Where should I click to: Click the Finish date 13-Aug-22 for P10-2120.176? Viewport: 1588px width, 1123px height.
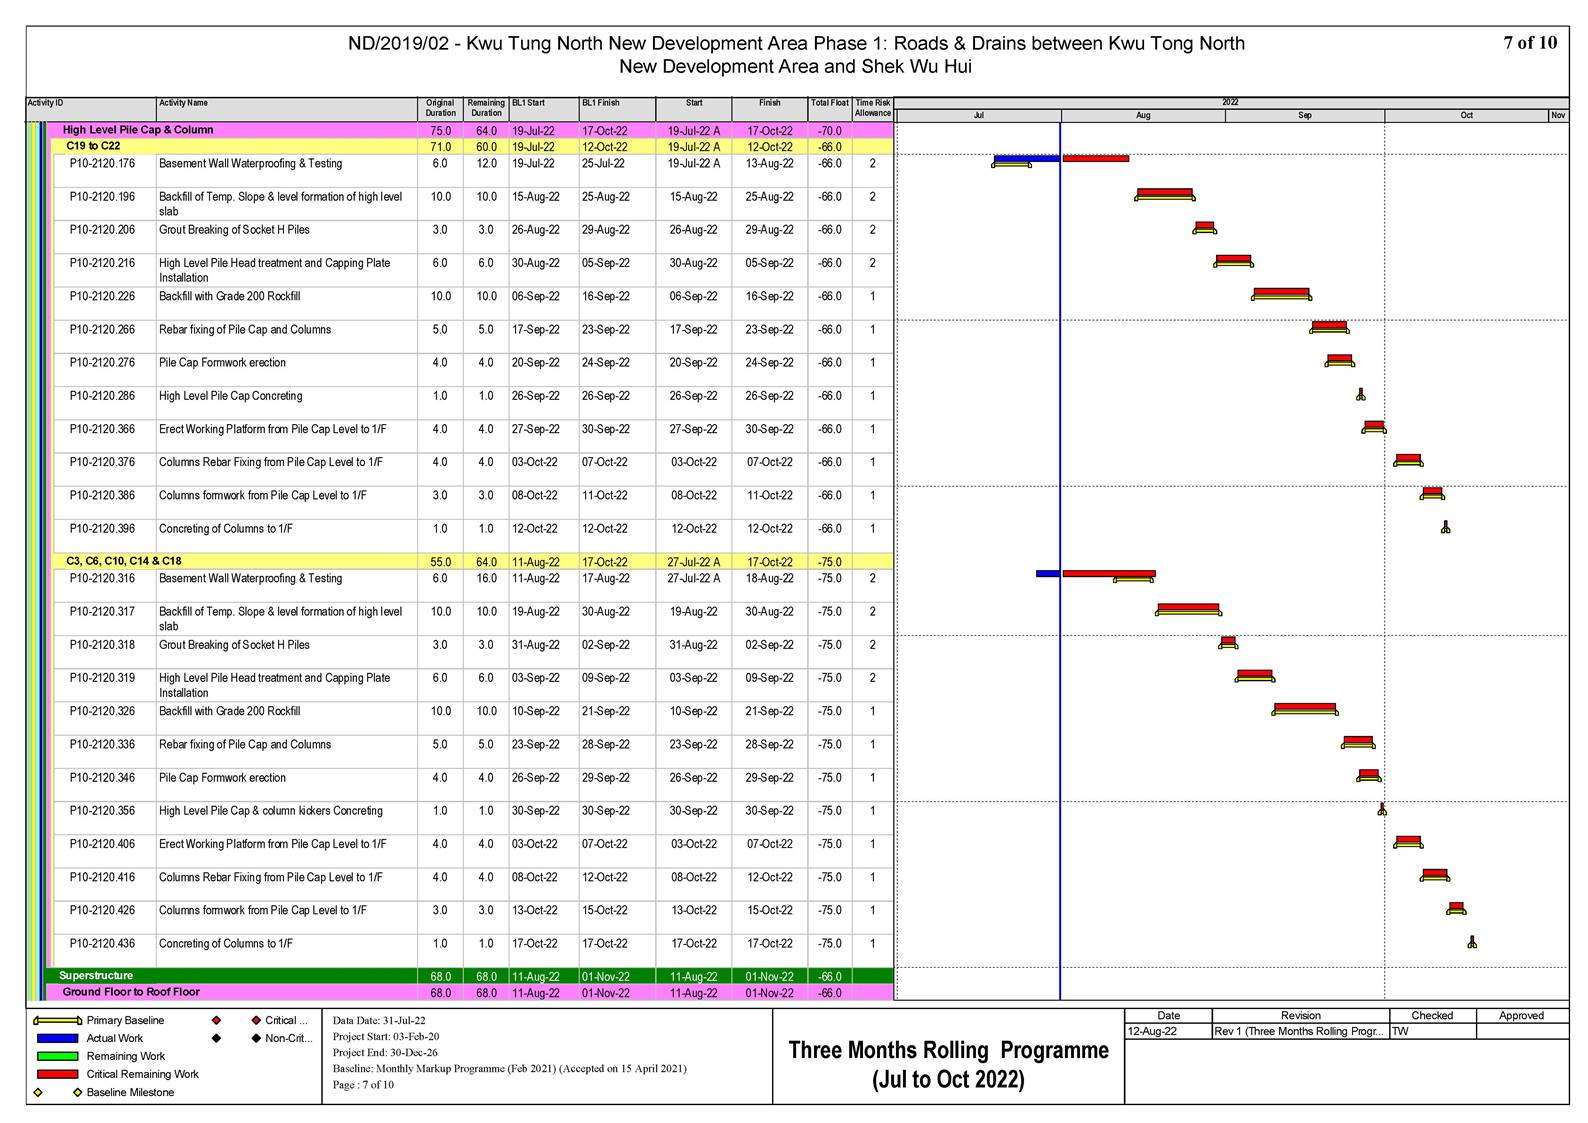[770, 164]
